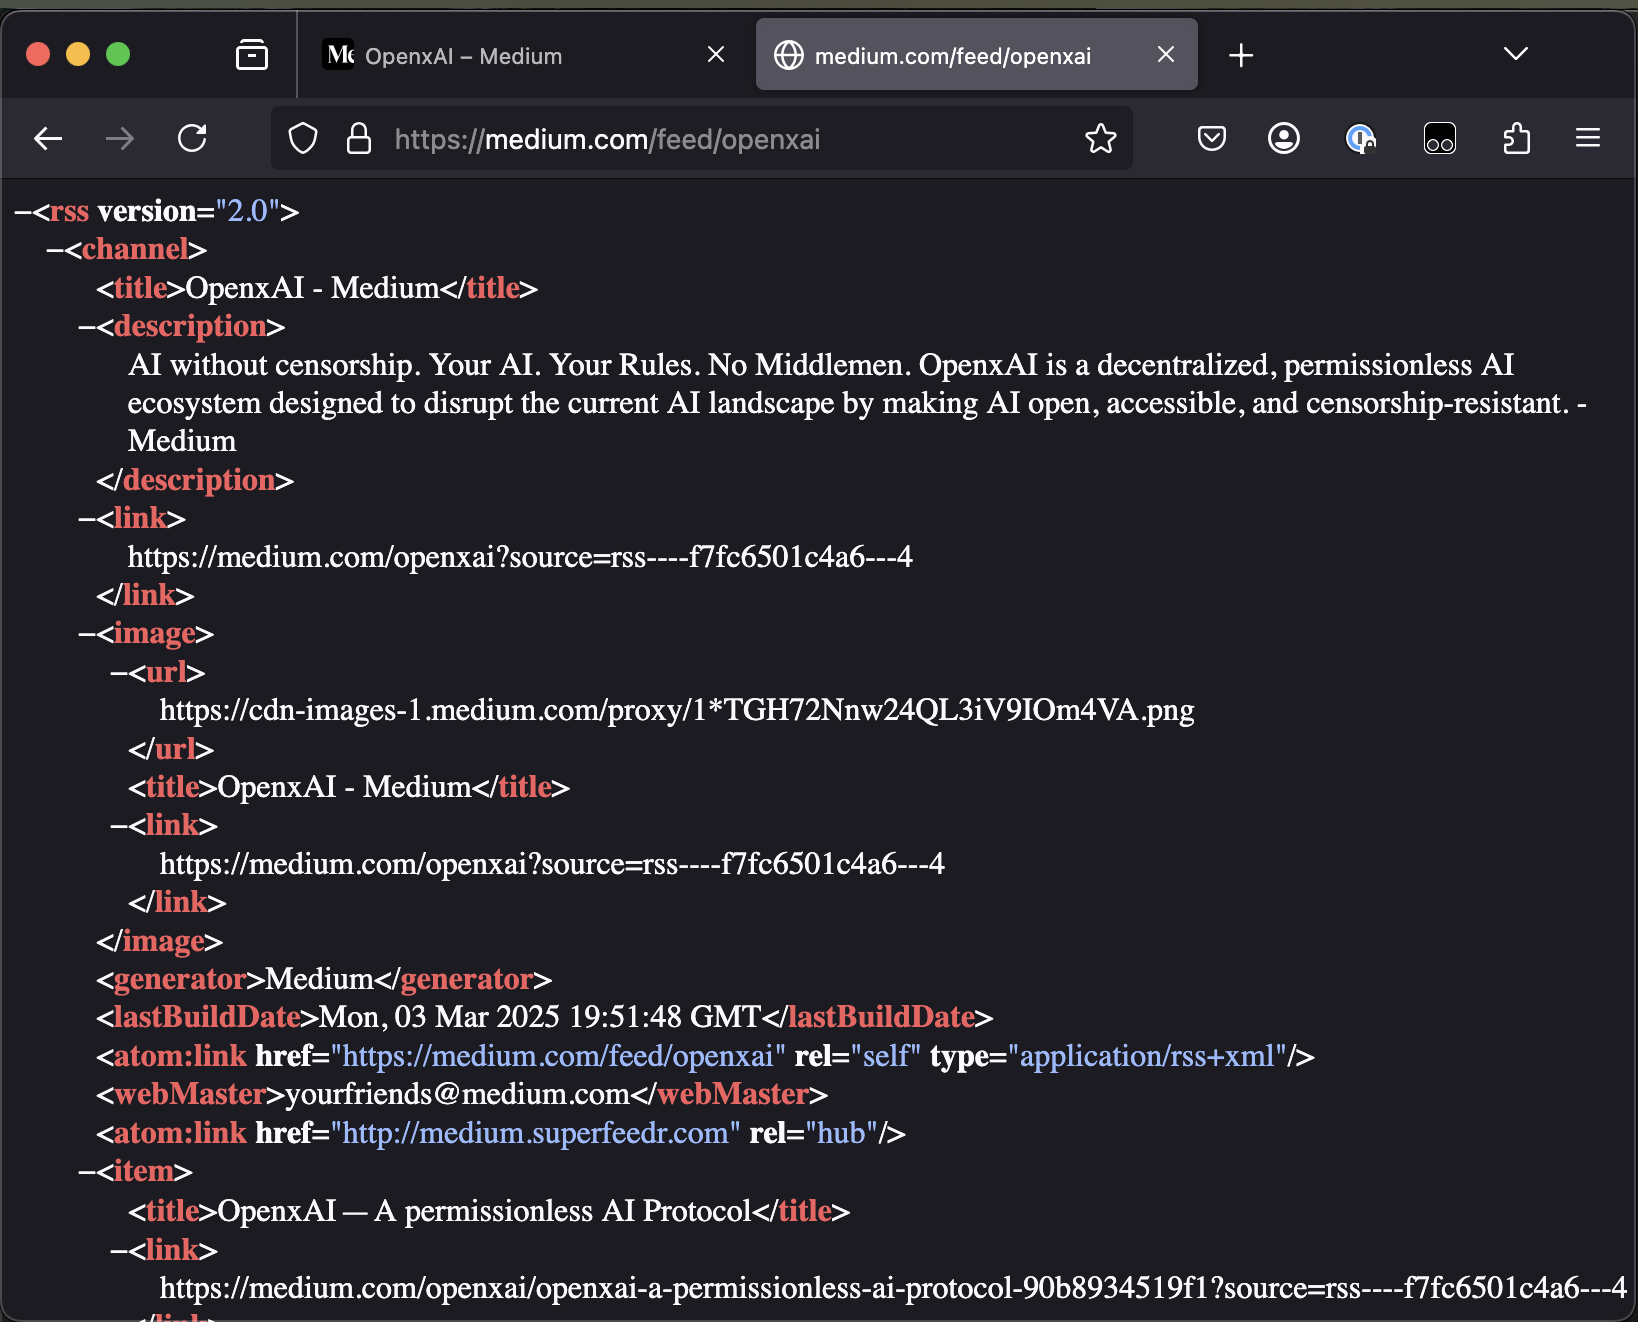Collapse the rss root node
Viewport: 1638px width, 1322px height.
click(23, 211)
